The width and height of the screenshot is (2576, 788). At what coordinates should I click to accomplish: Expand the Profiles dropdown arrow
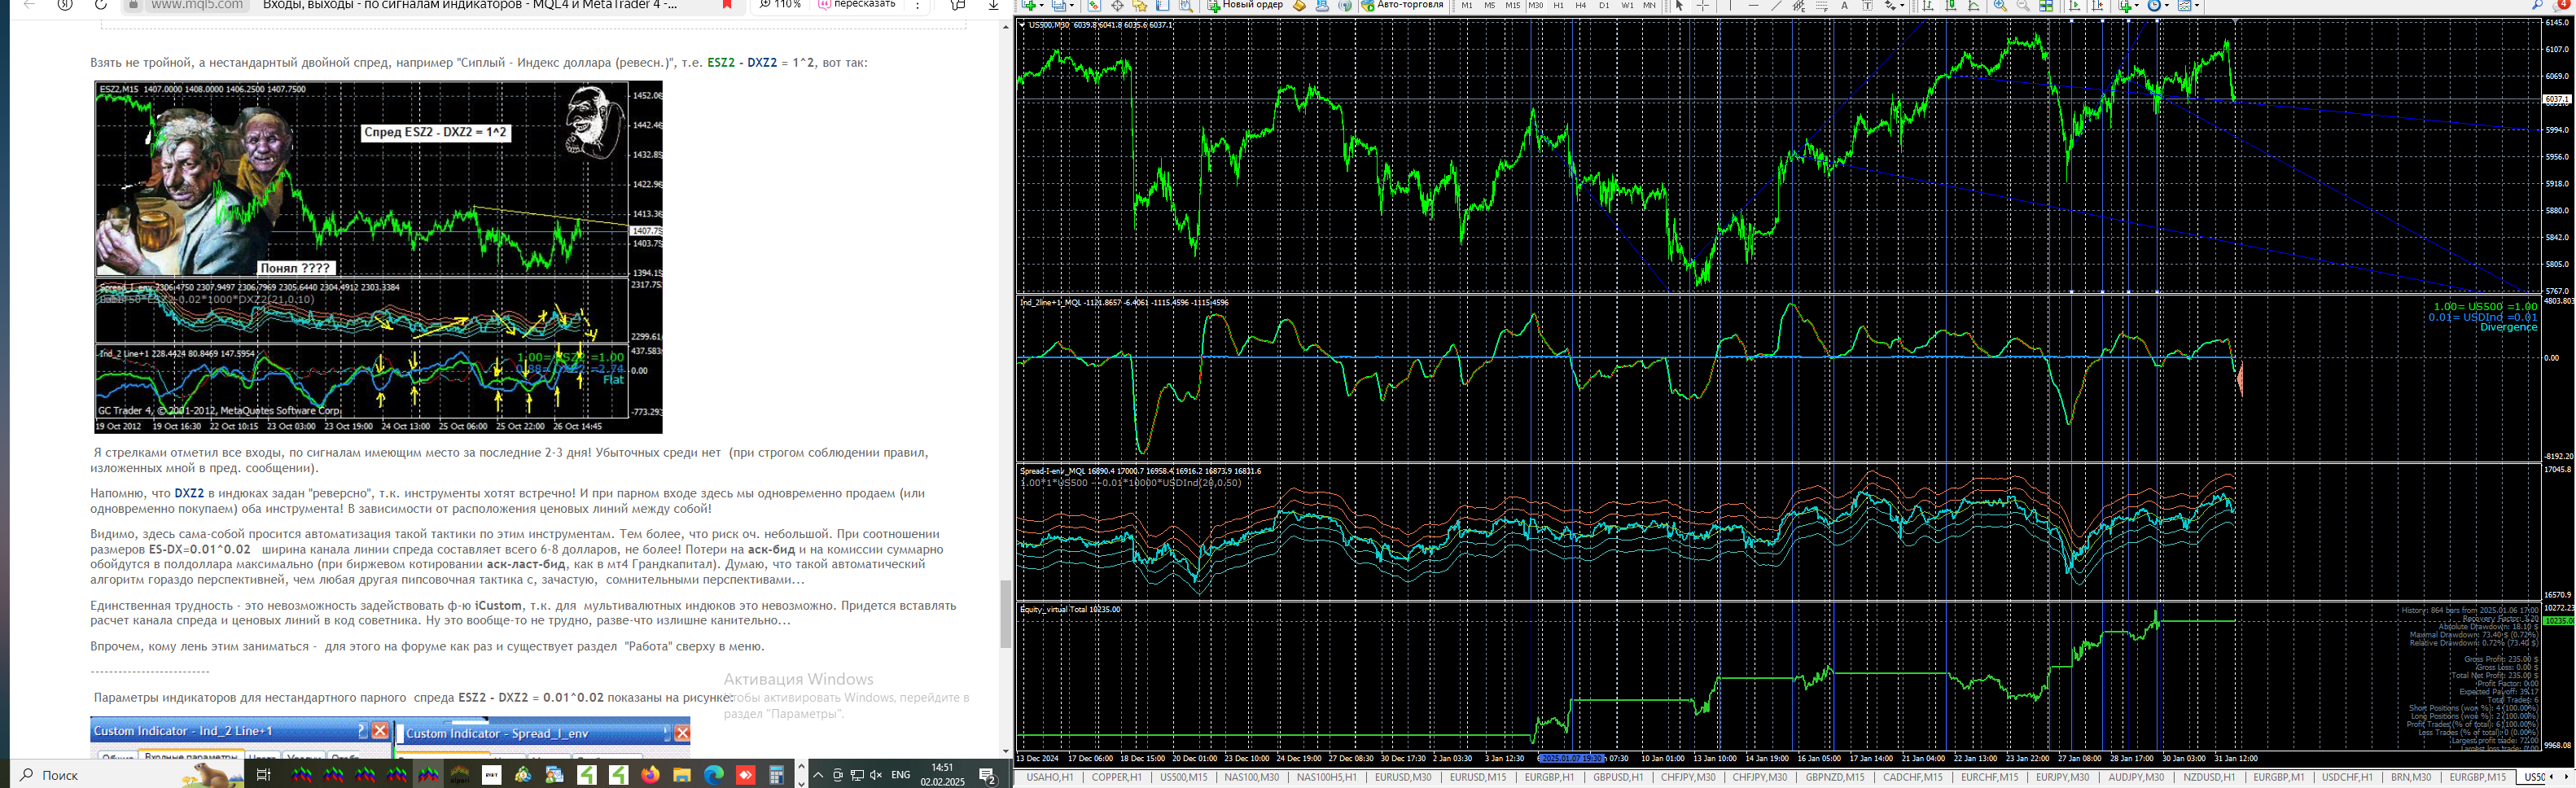click(x=1072, y=6)
